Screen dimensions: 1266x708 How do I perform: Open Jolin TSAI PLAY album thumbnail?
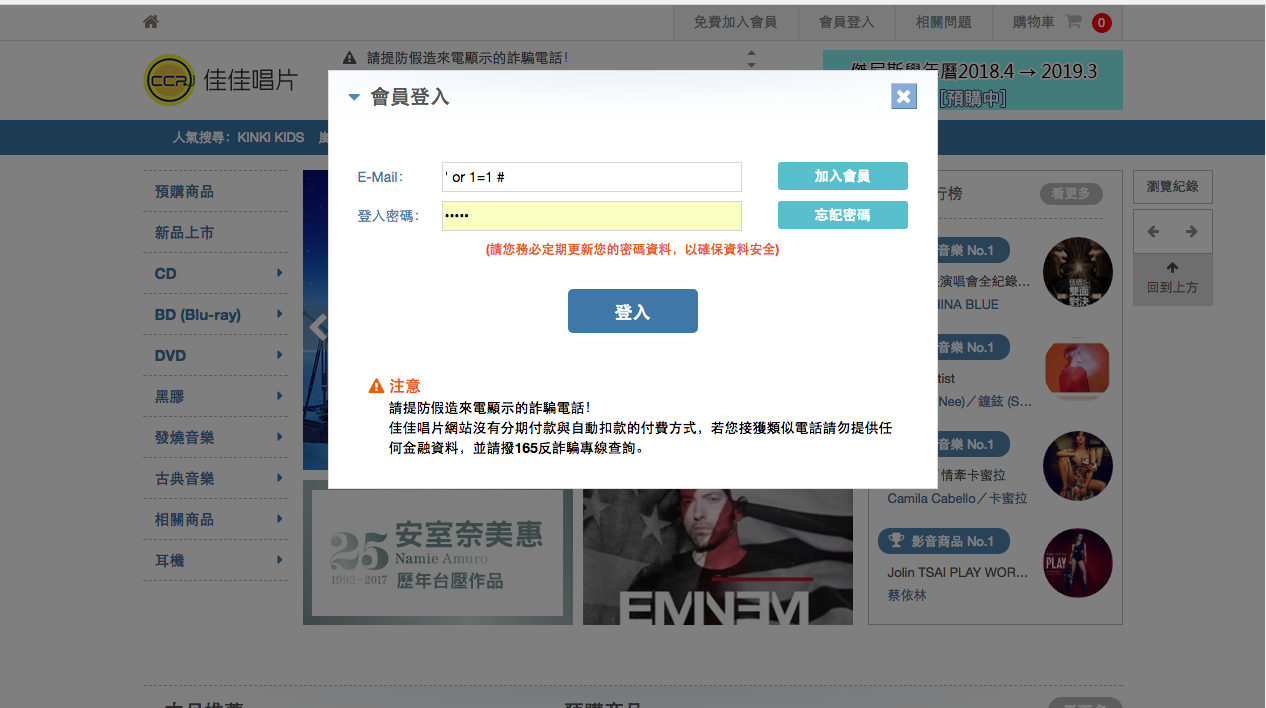pos(1078,563)
